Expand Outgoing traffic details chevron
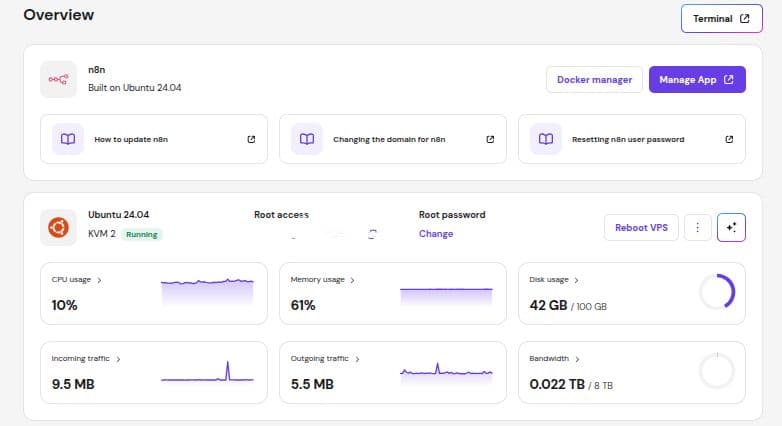 click(x=357, y=359)
